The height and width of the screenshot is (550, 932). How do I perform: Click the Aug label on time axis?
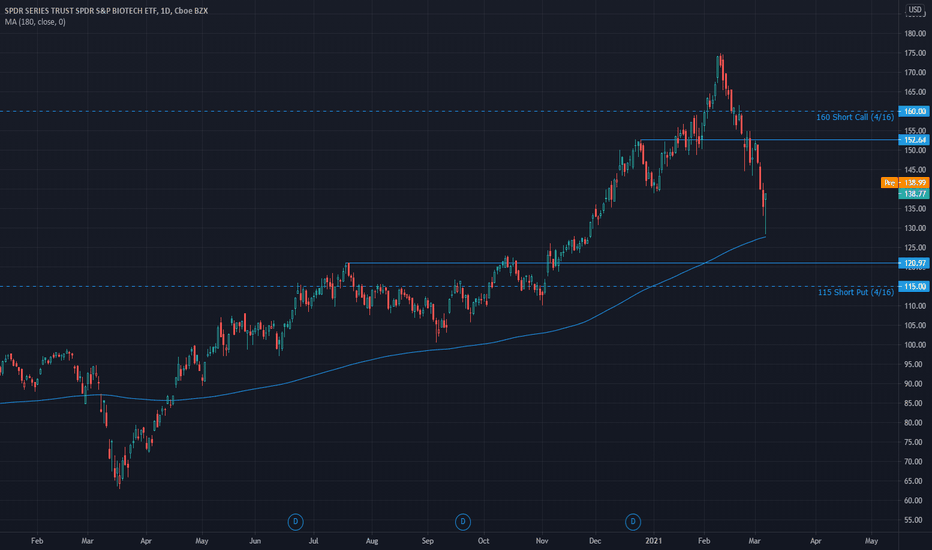pyautogui.click(x=372, y=541)
